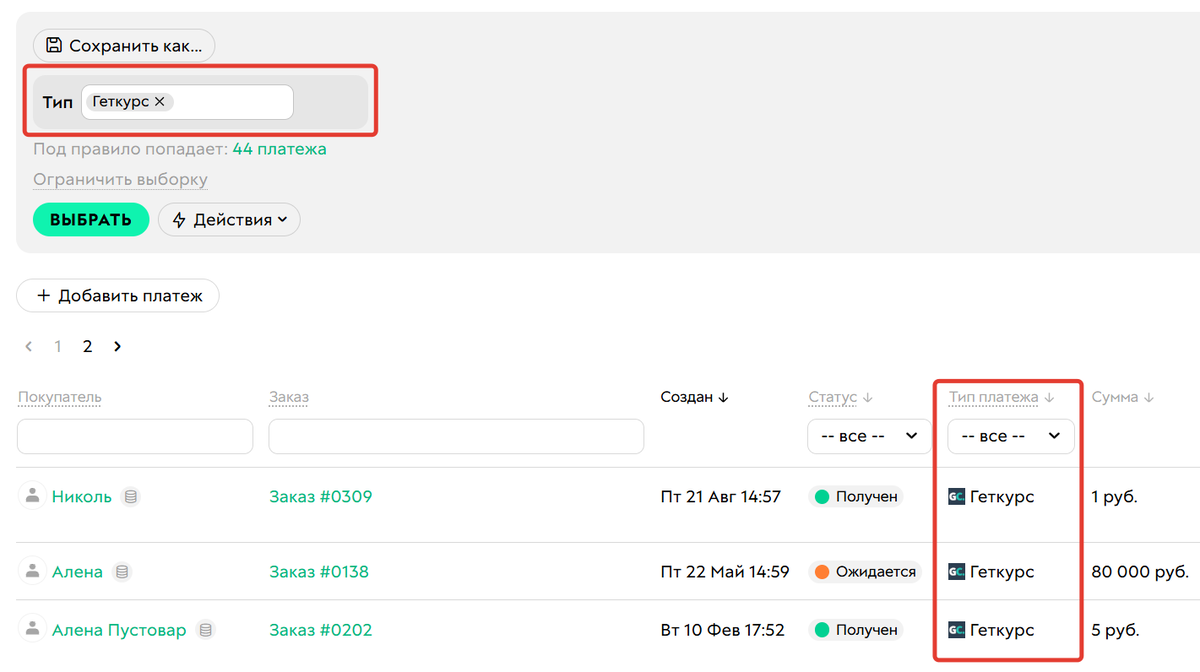Open the Статус filter dropdown
This screenshot has height=672, width=1200.
(869, 436)
